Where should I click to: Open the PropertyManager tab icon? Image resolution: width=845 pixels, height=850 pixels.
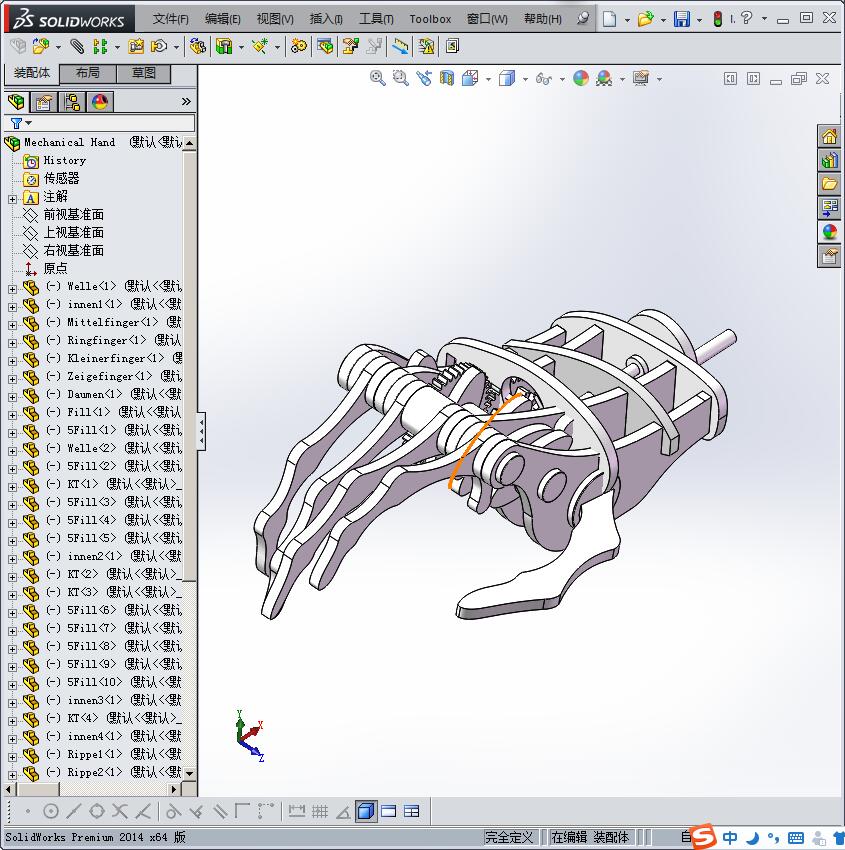tap(44, 102)
